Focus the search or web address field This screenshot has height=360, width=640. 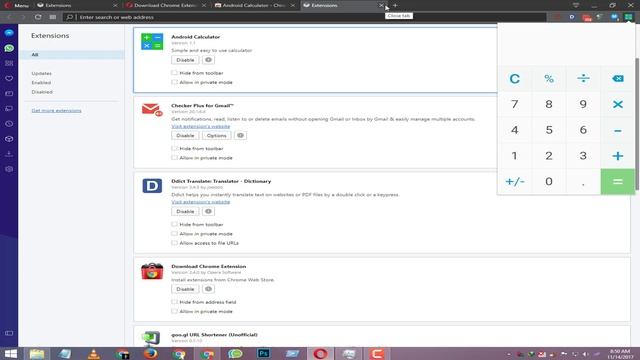click(304, 17)
